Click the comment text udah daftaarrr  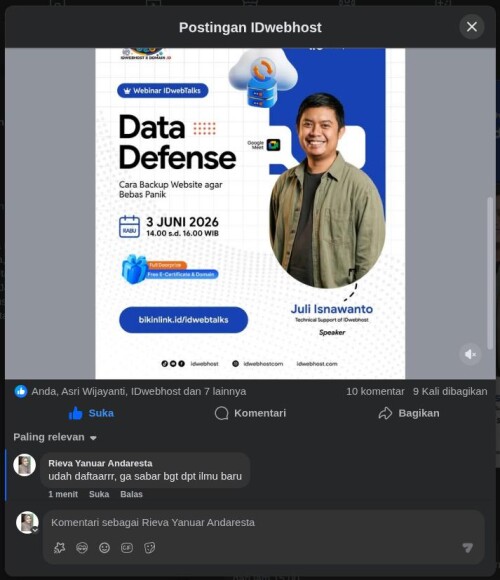pos(145,476)
